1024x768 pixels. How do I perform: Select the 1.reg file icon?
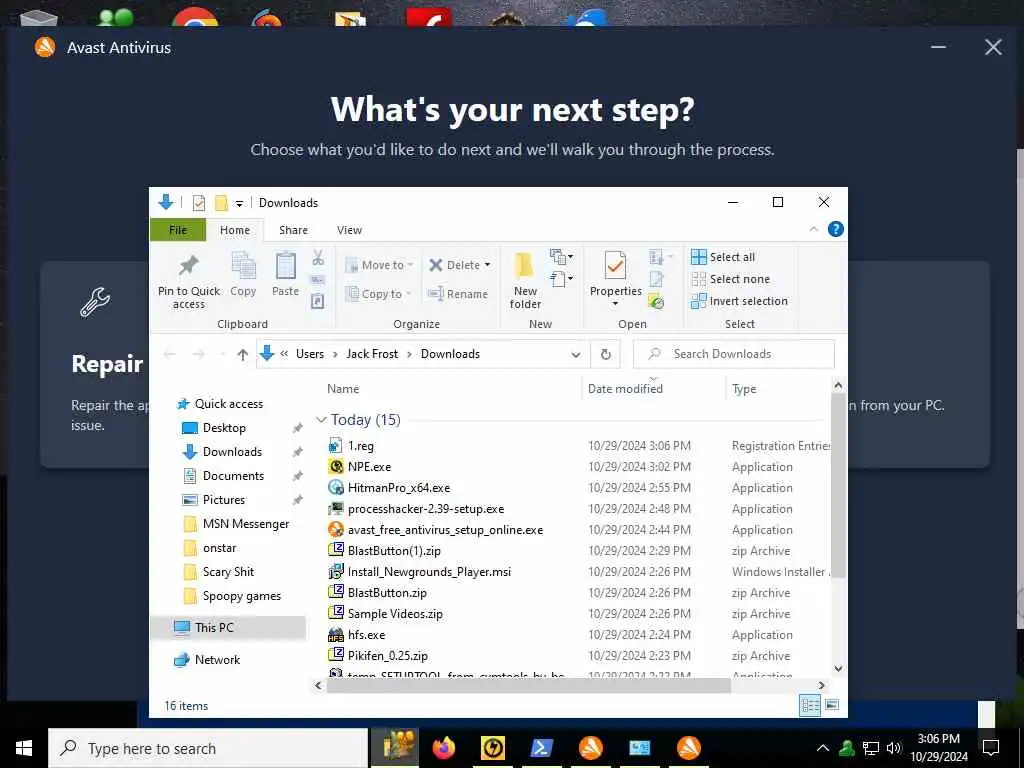pyautogui.click(x=336, y=446)
